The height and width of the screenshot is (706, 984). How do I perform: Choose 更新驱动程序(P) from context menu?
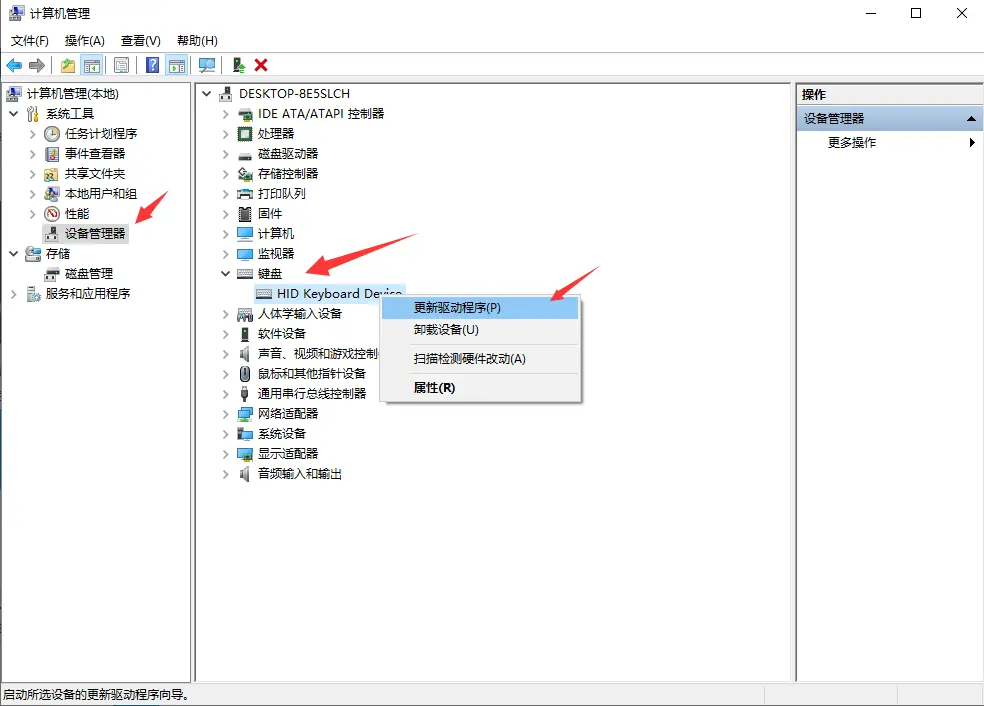457,308
